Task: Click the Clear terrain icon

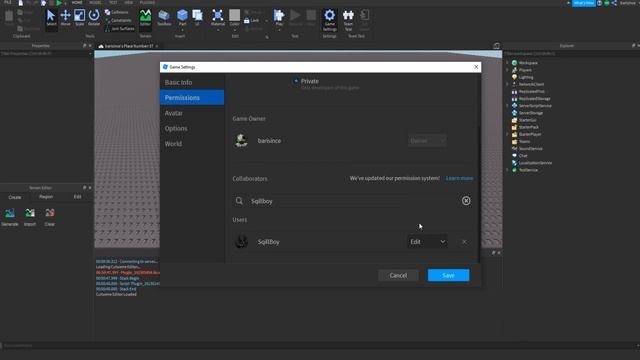Action: 50,217
